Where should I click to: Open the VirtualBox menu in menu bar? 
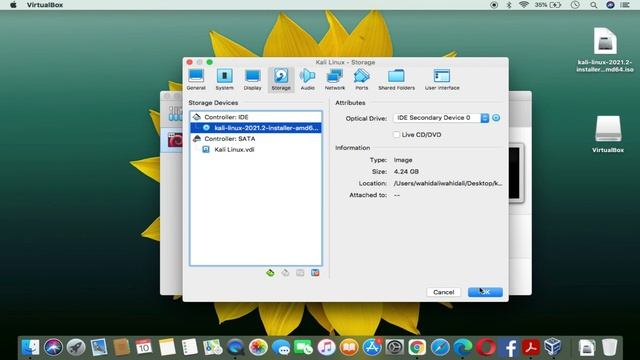pos(45,5)
